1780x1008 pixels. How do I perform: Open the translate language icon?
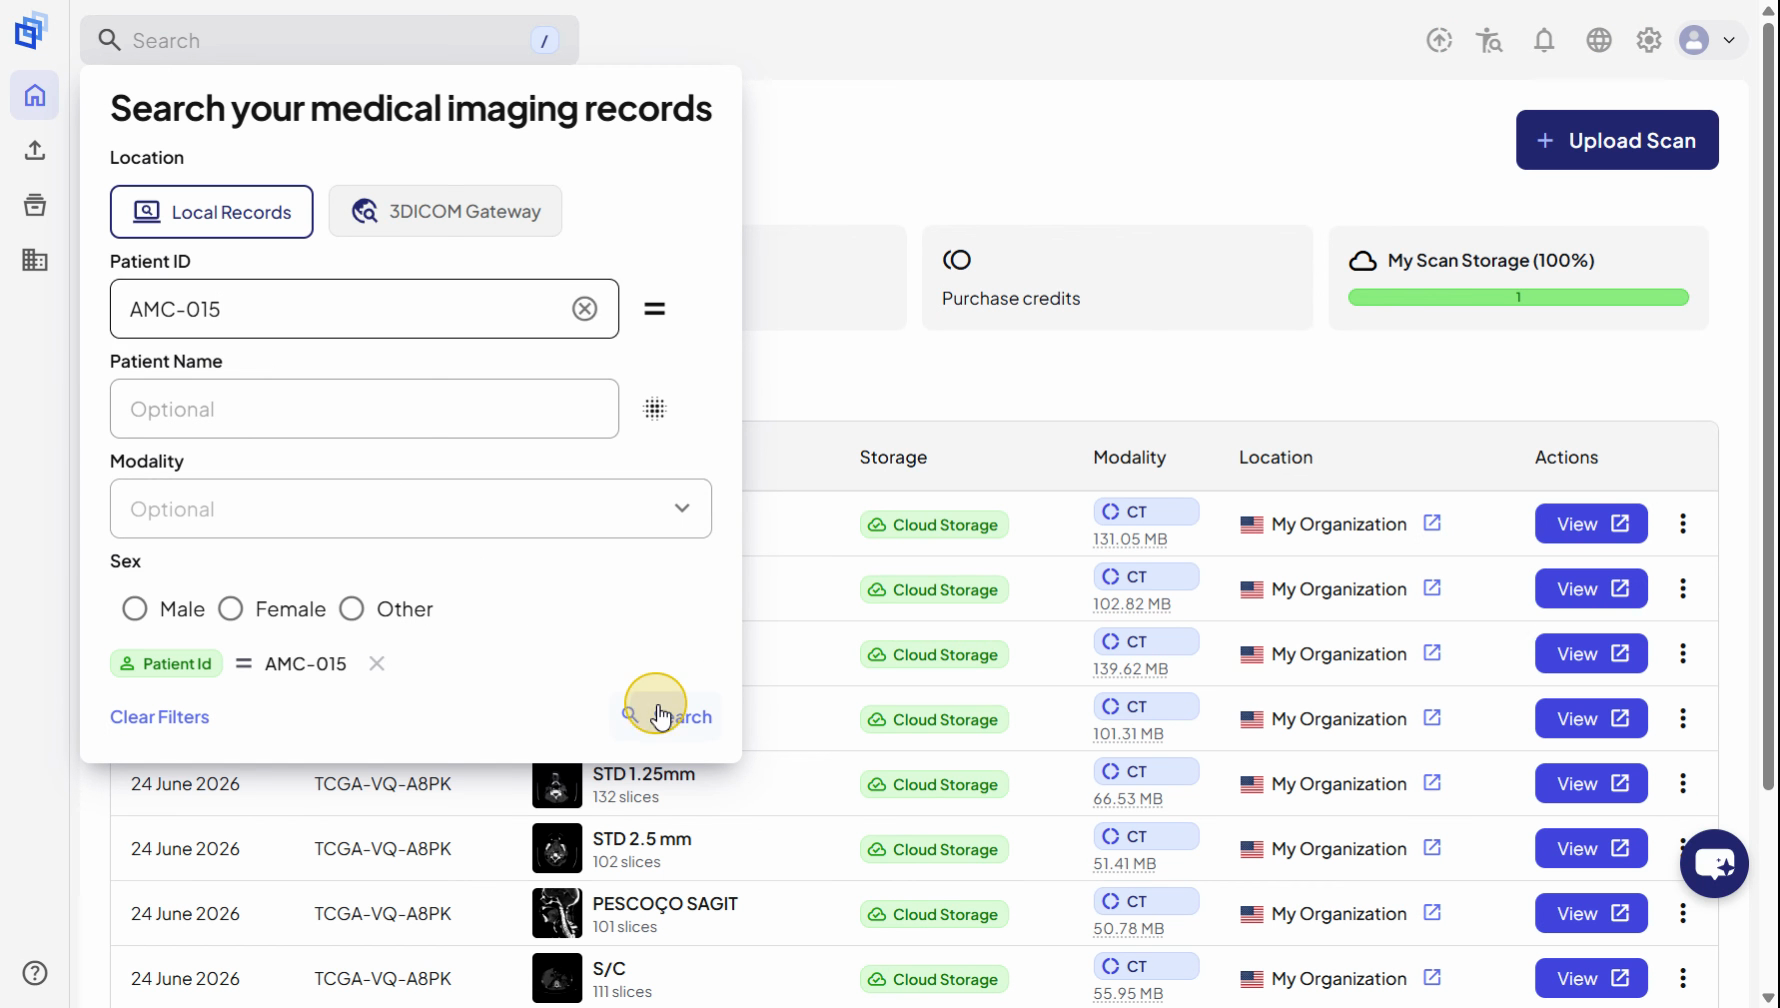1489,40
